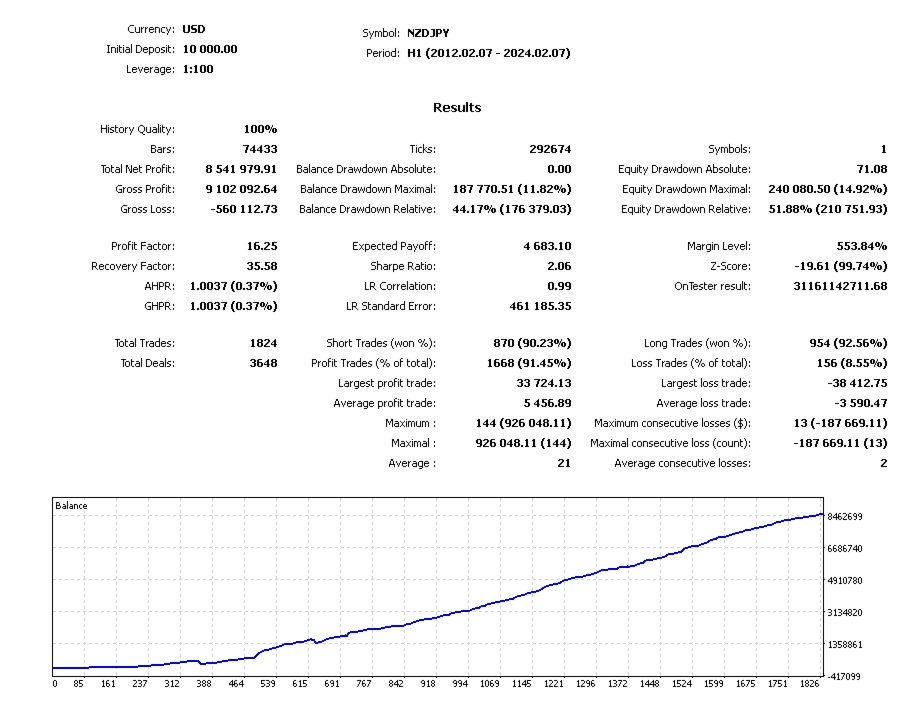Click Largest profit trade value 33 724.13
Screen dimensions: 920x720
pos(544,383)
